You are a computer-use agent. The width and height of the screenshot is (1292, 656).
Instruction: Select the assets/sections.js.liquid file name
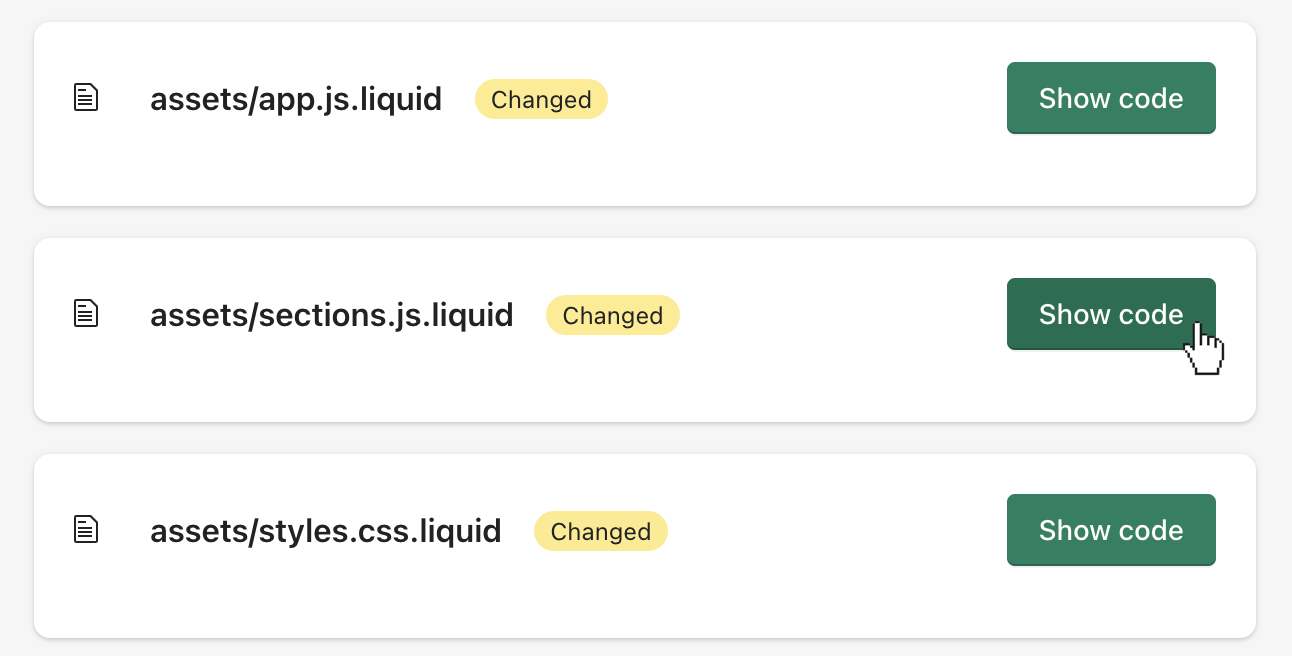(x=331, y=315)
